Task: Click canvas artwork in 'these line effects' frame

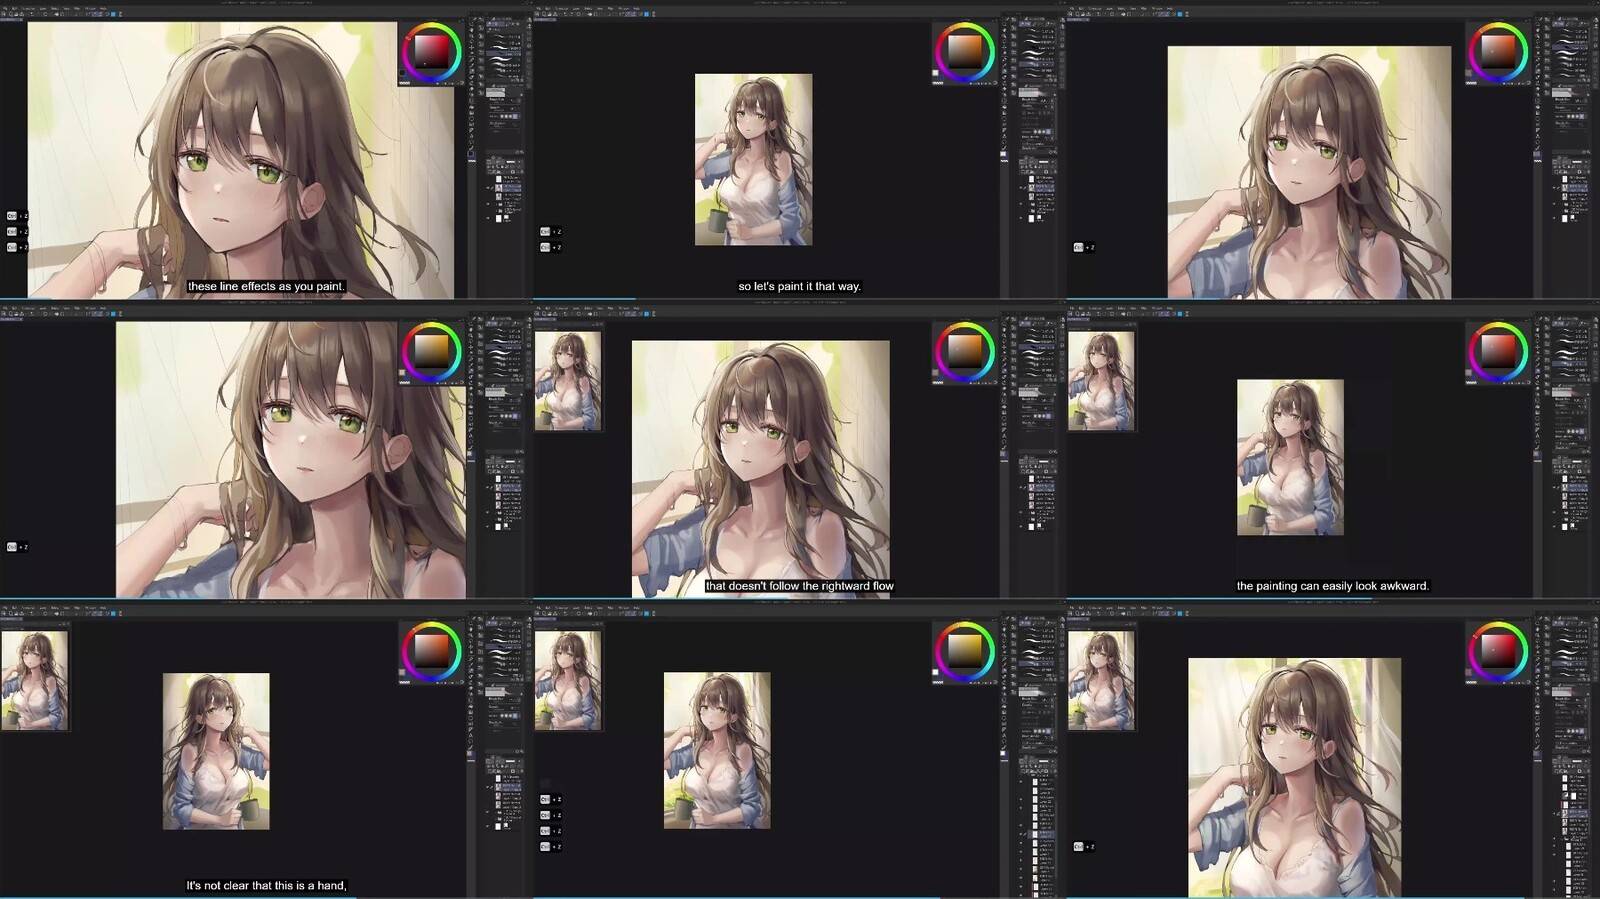Action: pyautogui.click(x=240, y=160)
